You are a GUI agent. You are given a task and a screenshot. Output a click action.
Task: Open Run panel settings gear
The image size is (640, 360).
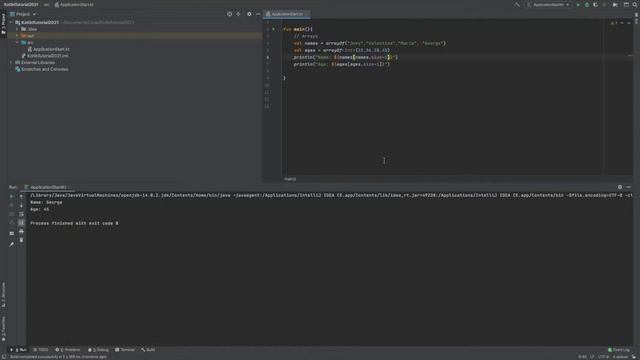click(620, 187)
